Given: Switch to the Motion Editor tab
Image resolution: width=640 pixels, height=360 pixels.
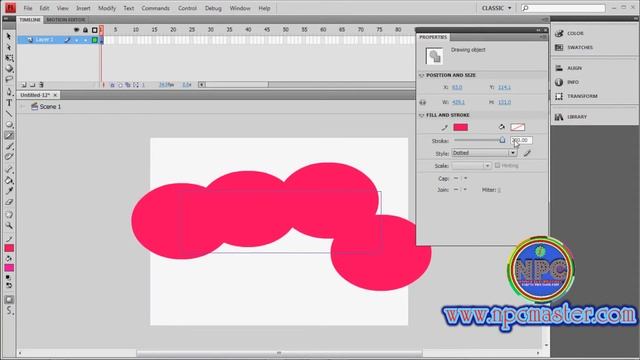Looking at the screenshot, I should click(x=66, y=20).
